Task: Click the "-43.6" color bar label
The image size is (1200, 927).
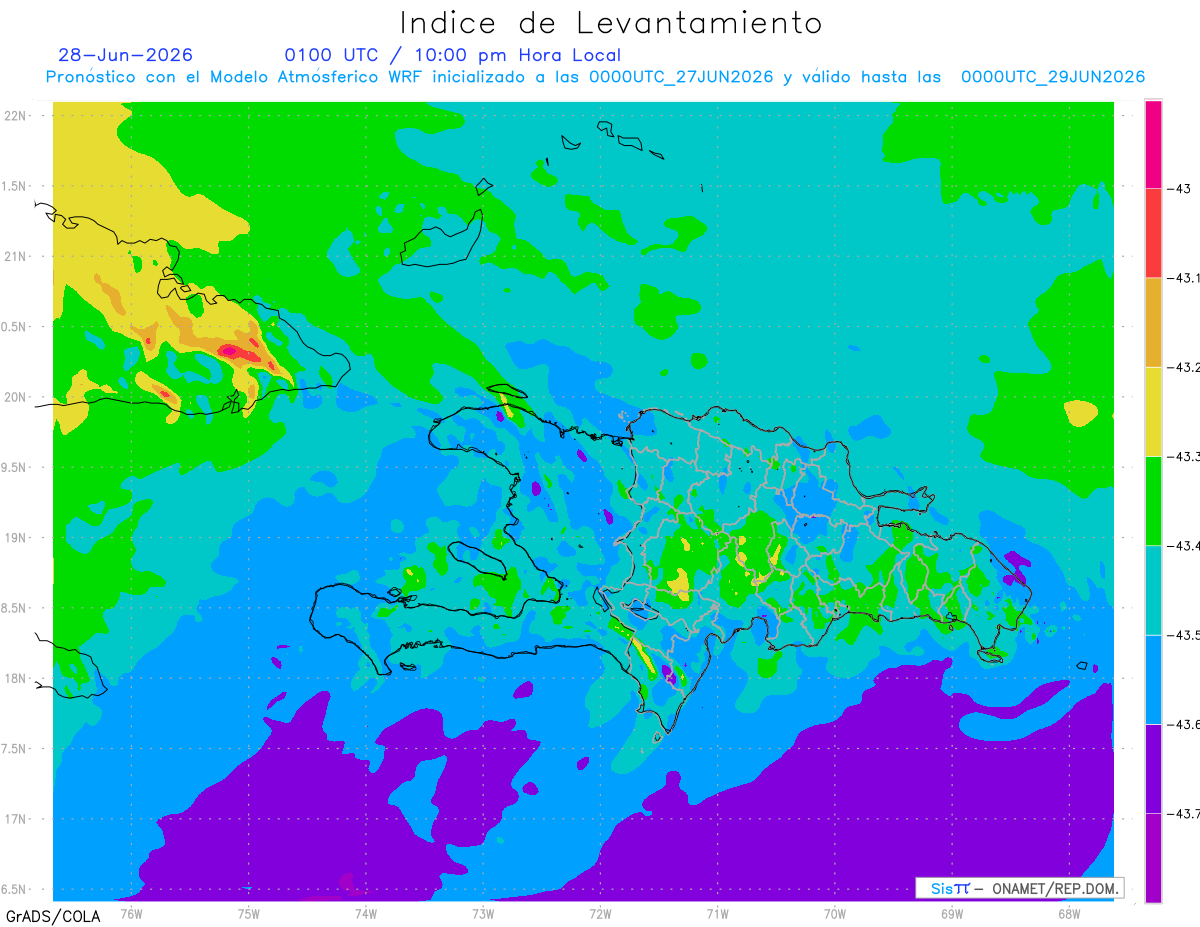Action: (1184, 724)
